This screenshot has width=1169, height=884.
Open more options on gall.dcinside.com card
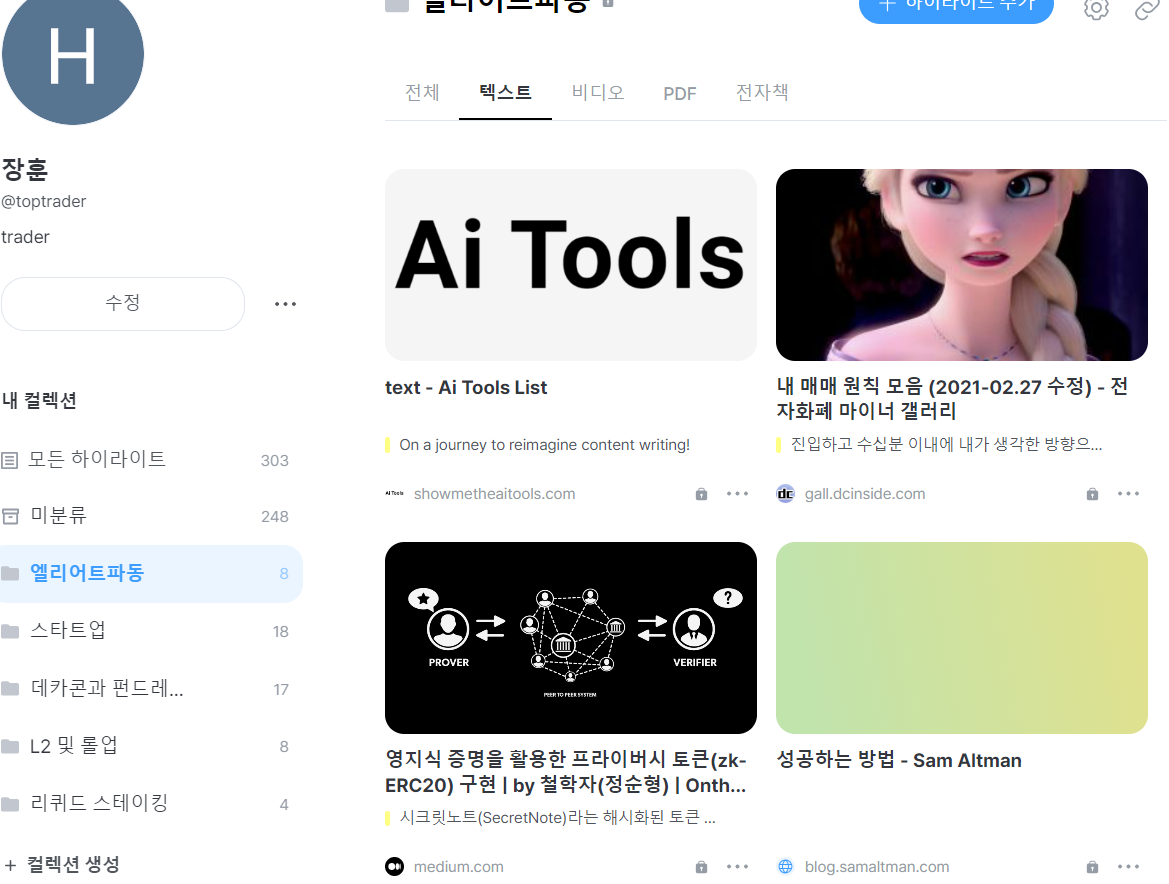pyautogui.click(x=1128, y=493)
